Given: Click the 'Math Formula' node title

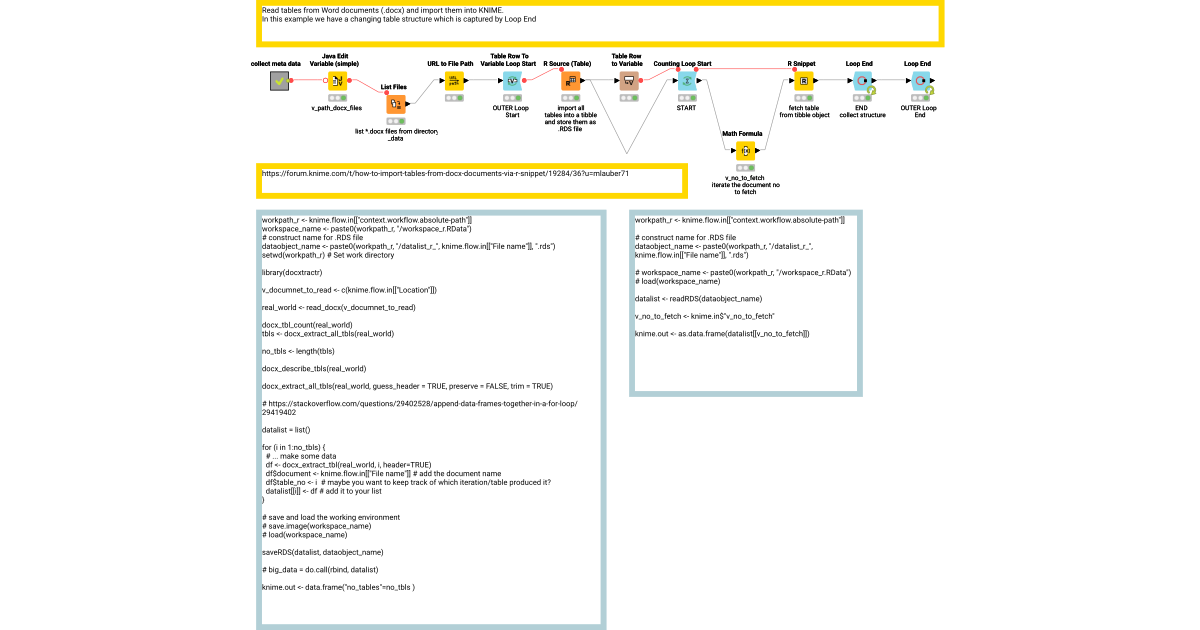Looking at the screenshot, I should [741, 132].
